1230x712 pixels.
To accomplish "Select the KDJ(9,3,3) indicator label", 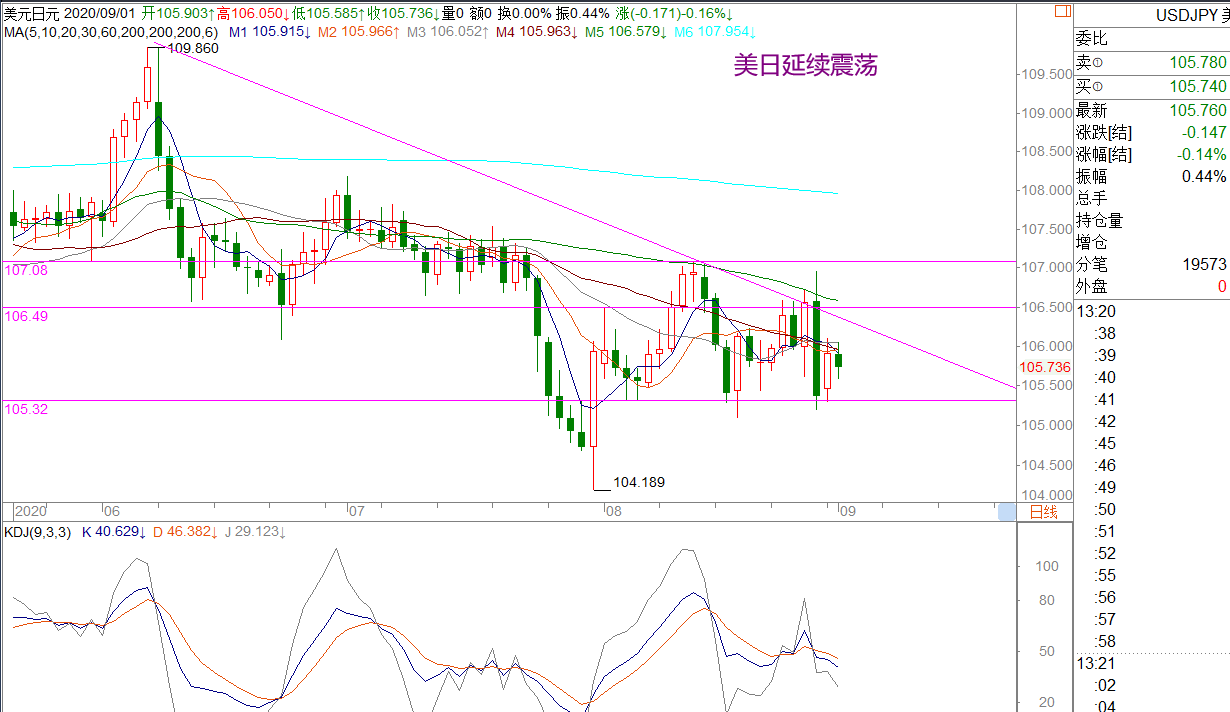I will click(x=37, y=532).
